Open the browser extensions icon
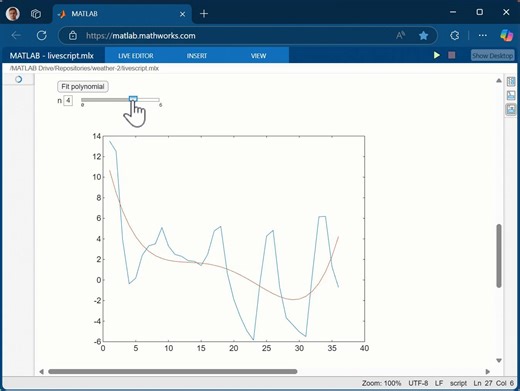 click(455, 35)
